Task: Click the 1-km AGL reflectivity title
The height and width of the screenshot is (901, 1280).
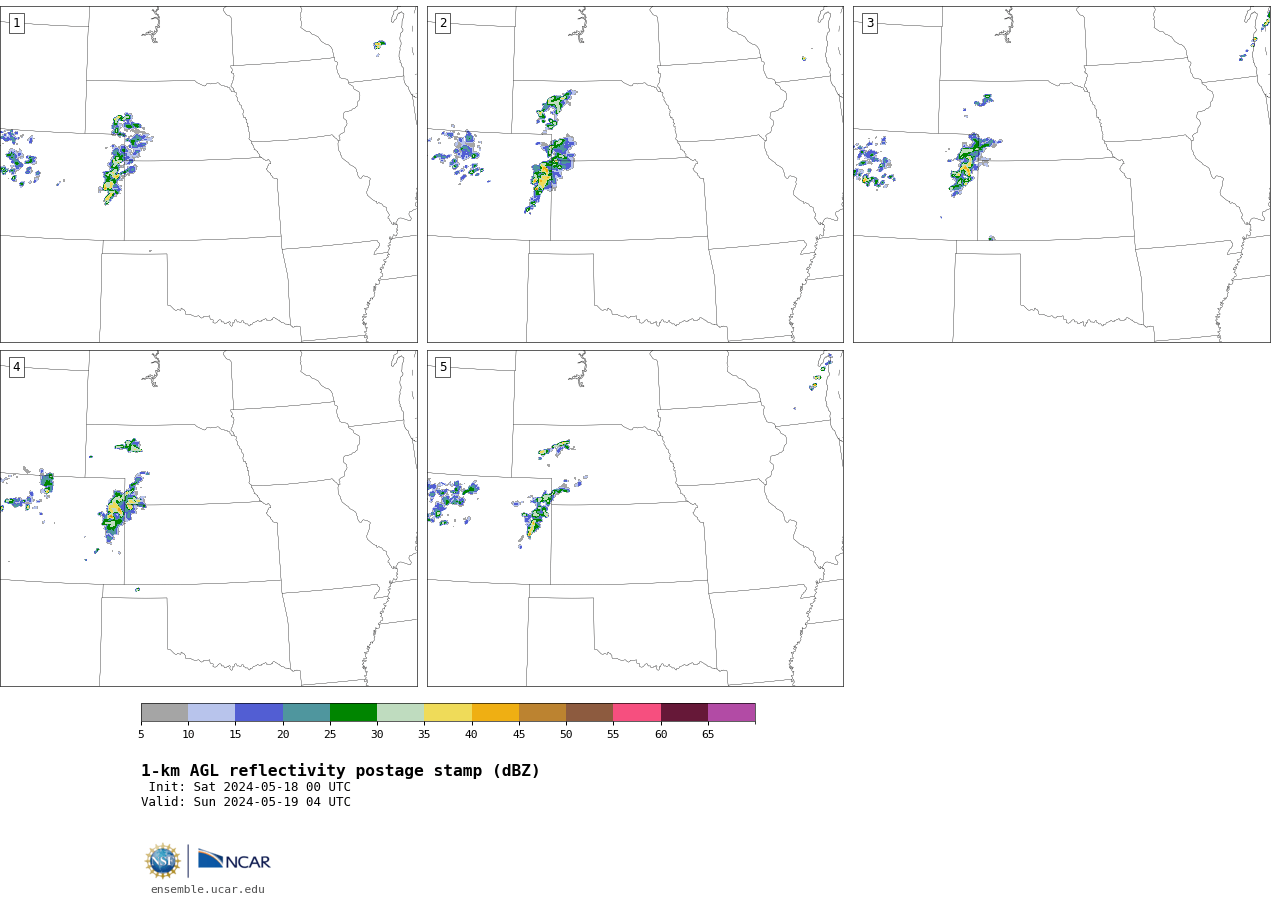Action: (x=340, y=771)
